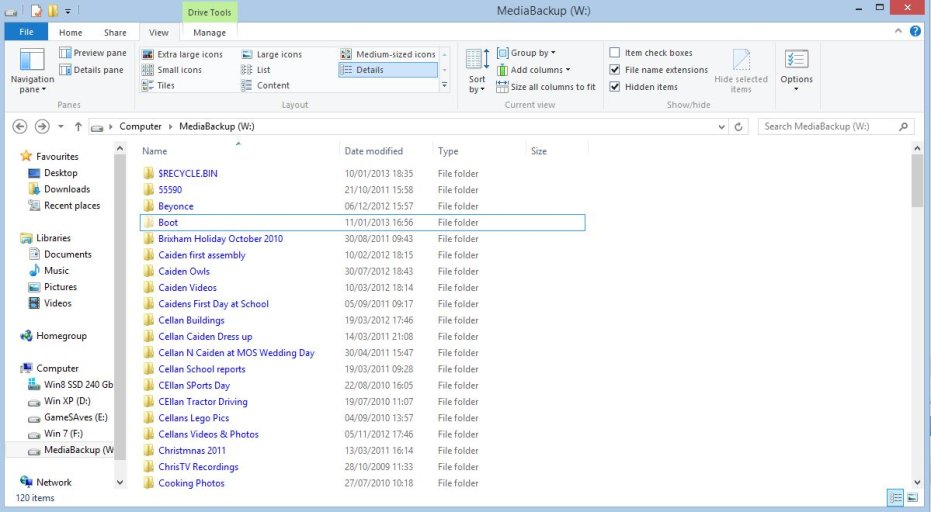The width and height of the screenshot is (931, 512).
Task: Open the Add columns dropdown
Action: (533, 69)
